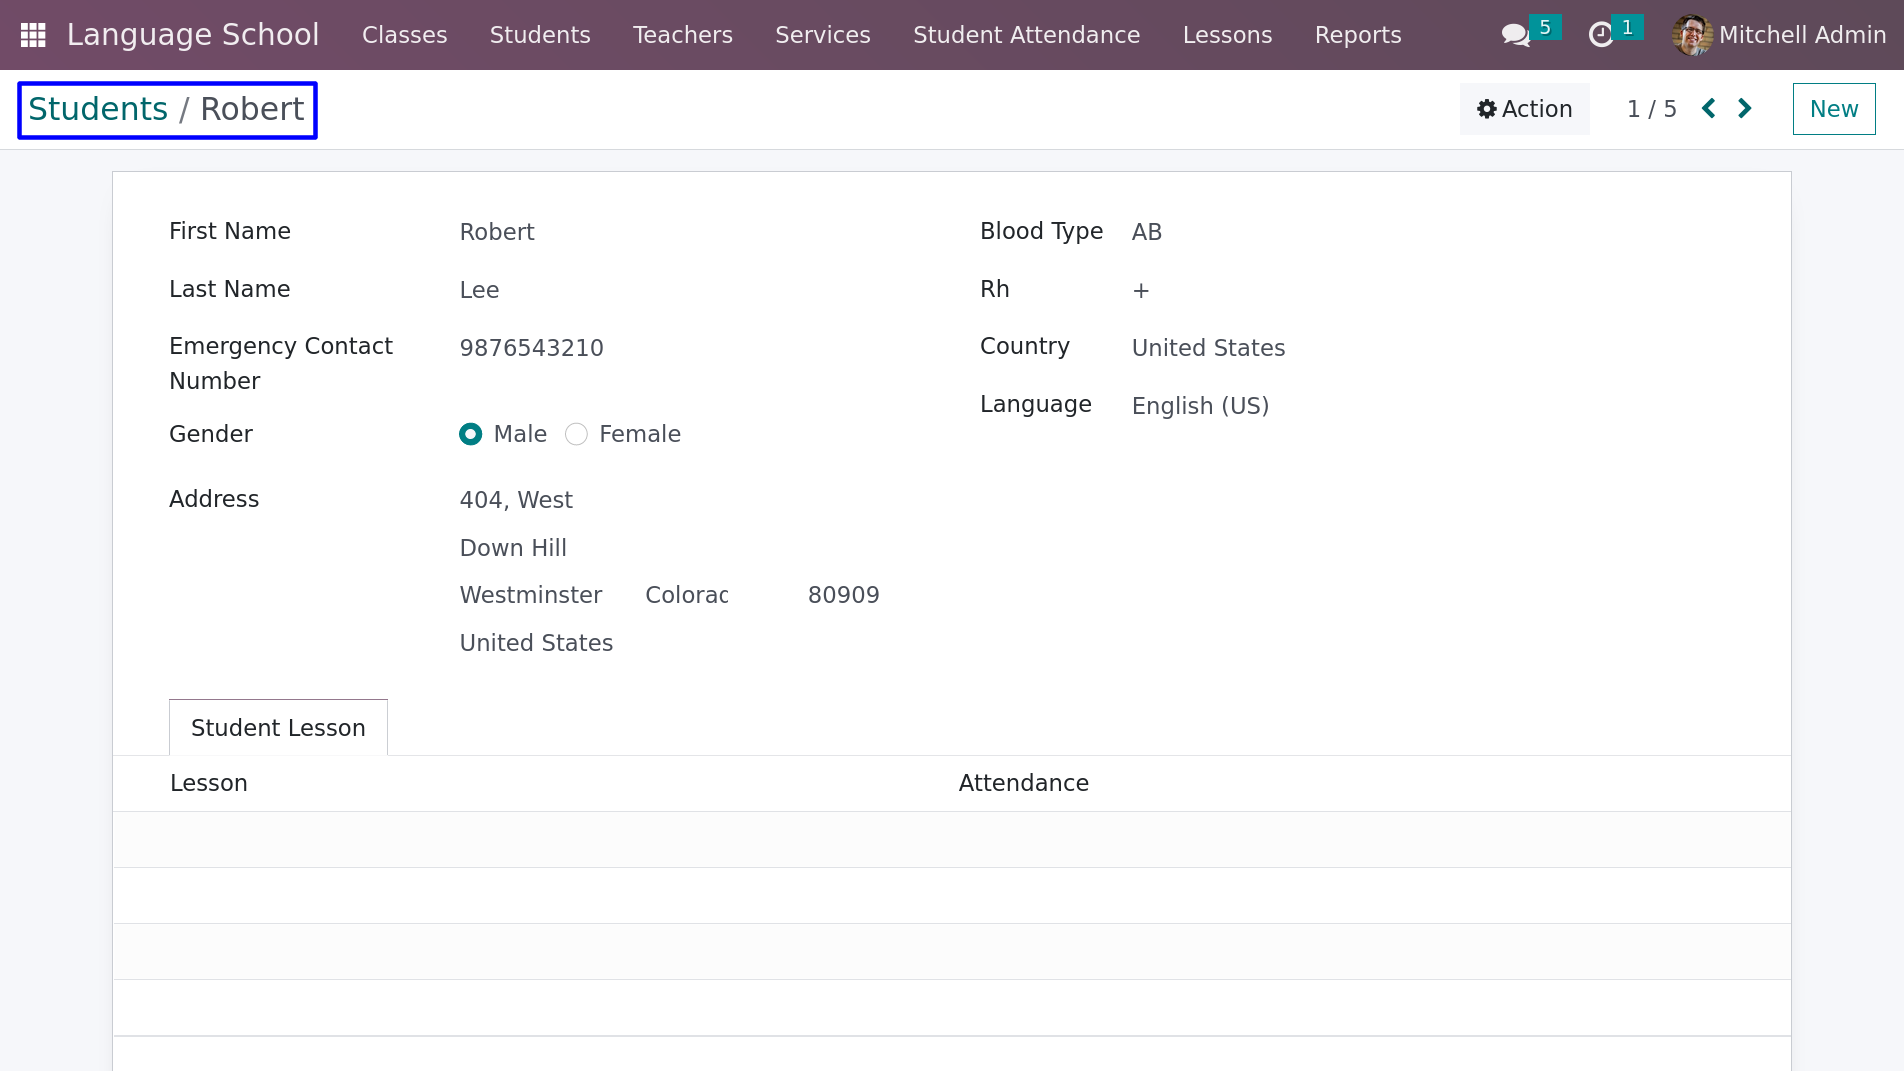Go to previous record arrow

1709,108
